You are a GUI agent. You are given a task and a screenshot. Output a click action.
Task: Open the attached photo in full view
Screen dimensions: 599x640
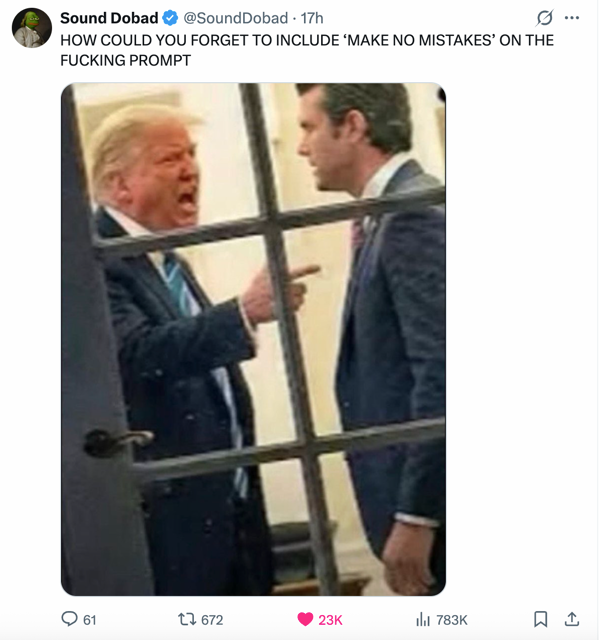253,339
